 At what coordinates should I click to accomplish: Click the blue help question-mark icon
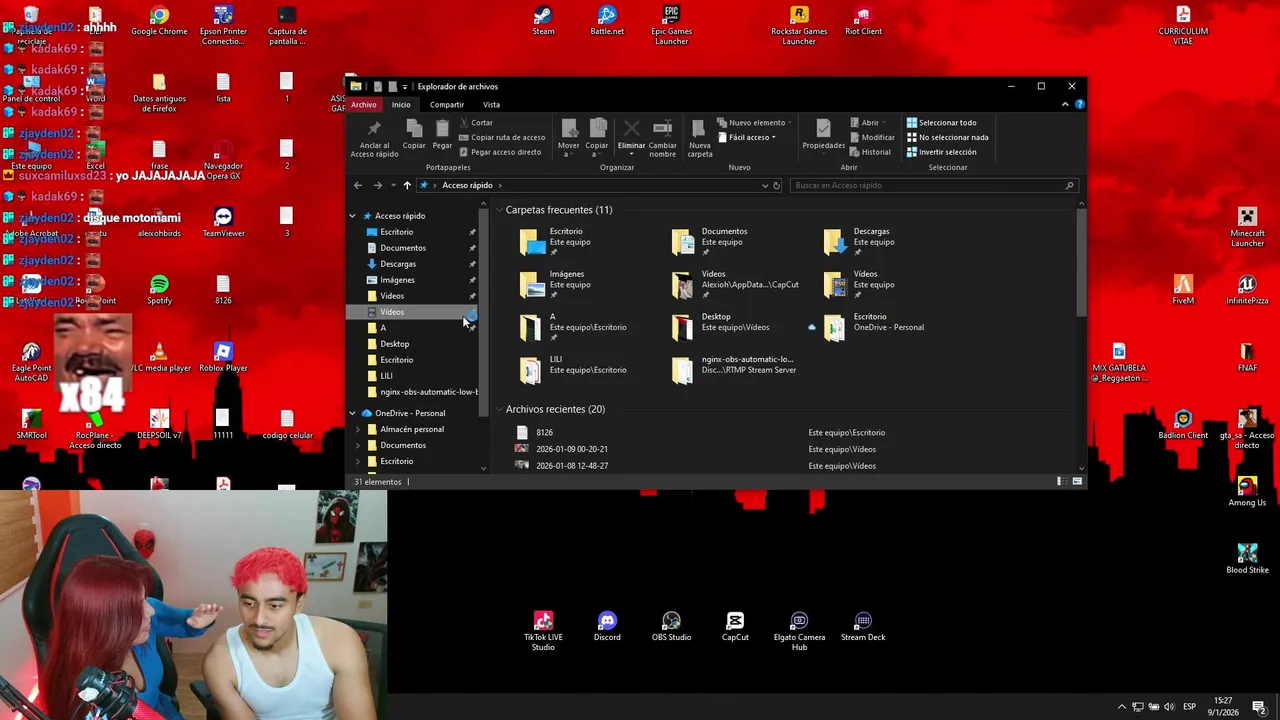tap(1079, 104)
